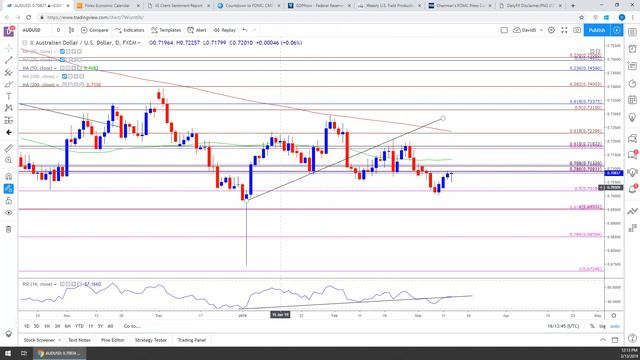The image size is (640, 360).
Task: Select the 5D date range
Action: pos(36,326)
